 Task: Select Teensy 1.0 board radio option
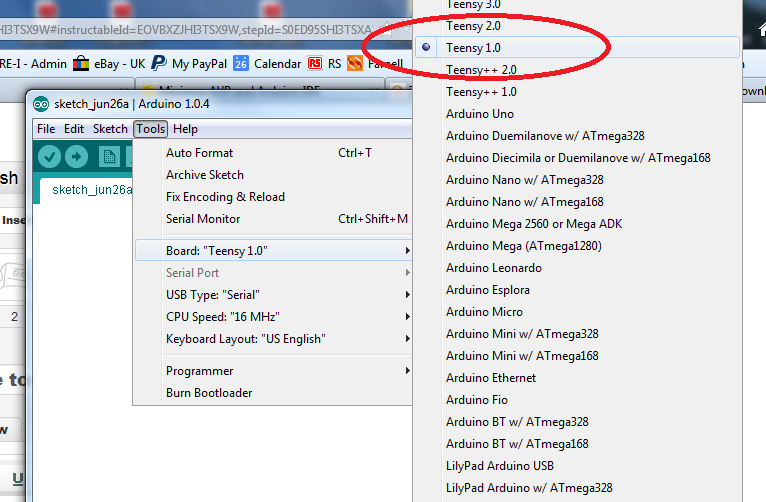coord(577,48)
